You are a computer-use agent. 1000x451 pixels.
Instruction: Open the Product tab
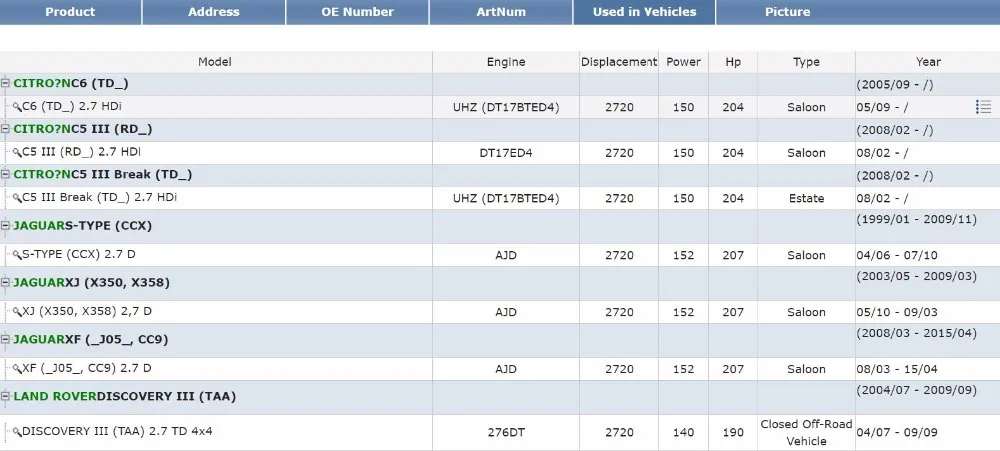(70, 12)
